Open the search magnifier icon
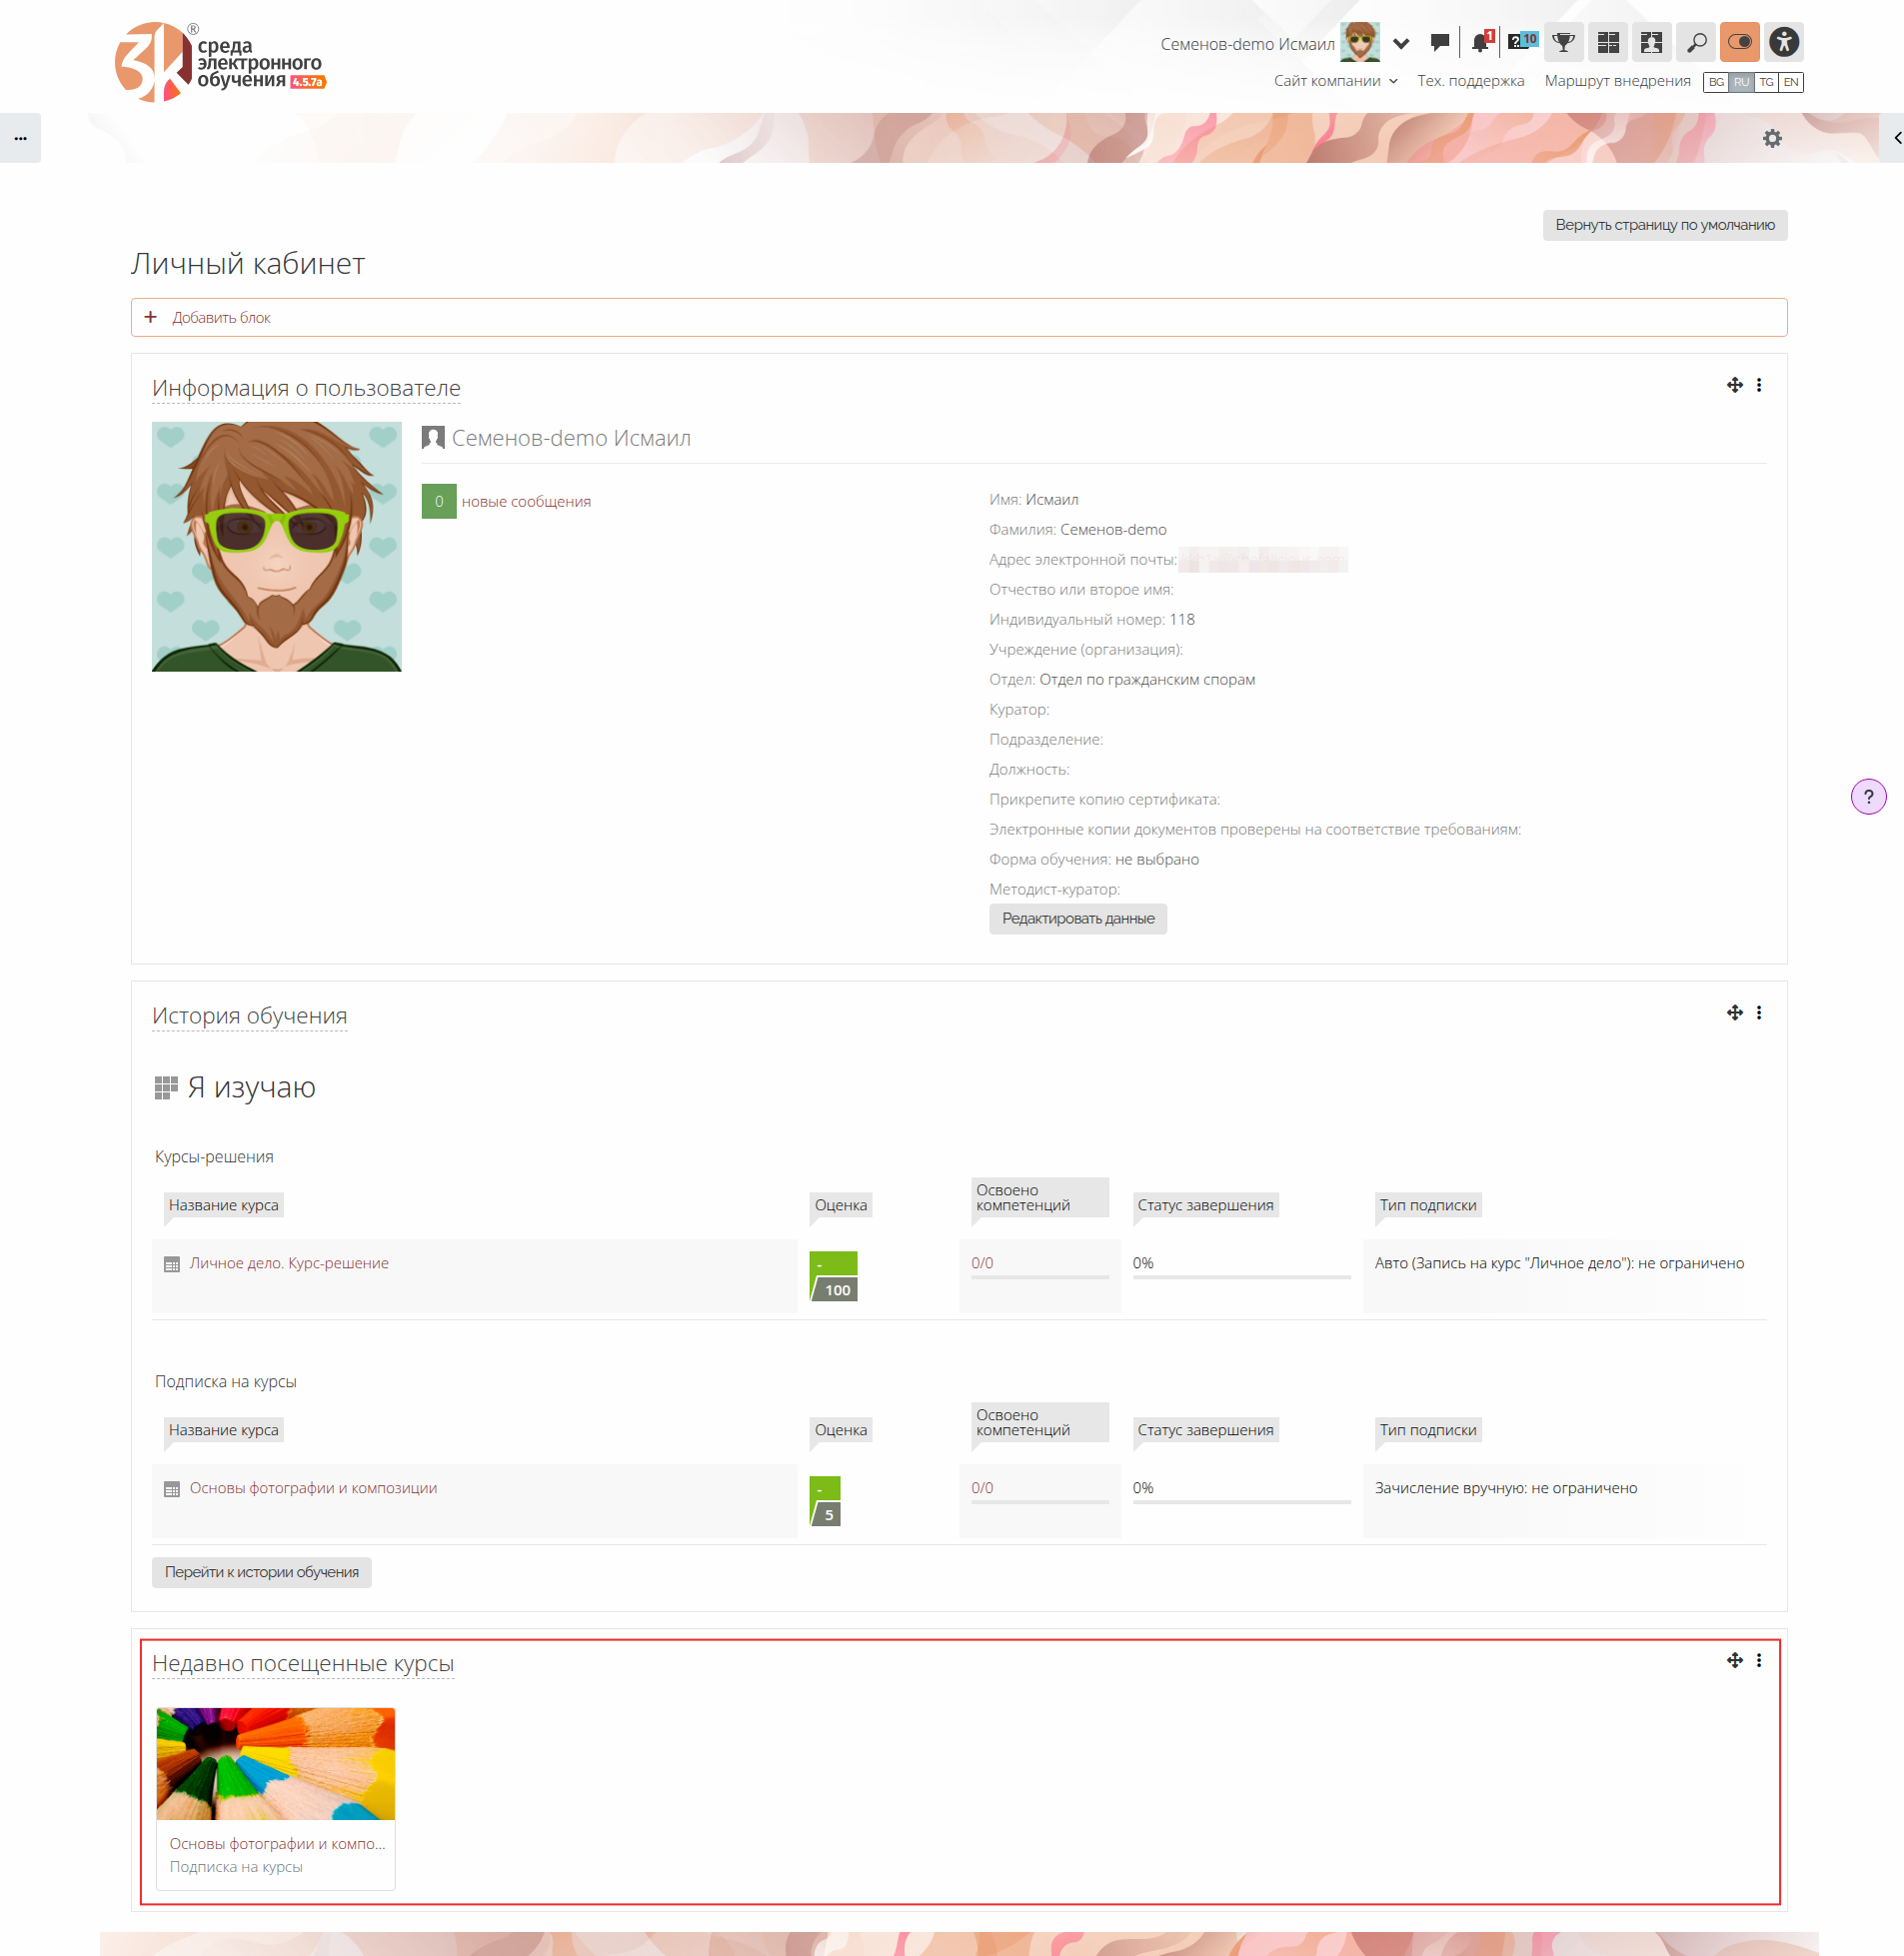The image size is (1904, 1956). pyautogui.click(x=1696, y=42)
